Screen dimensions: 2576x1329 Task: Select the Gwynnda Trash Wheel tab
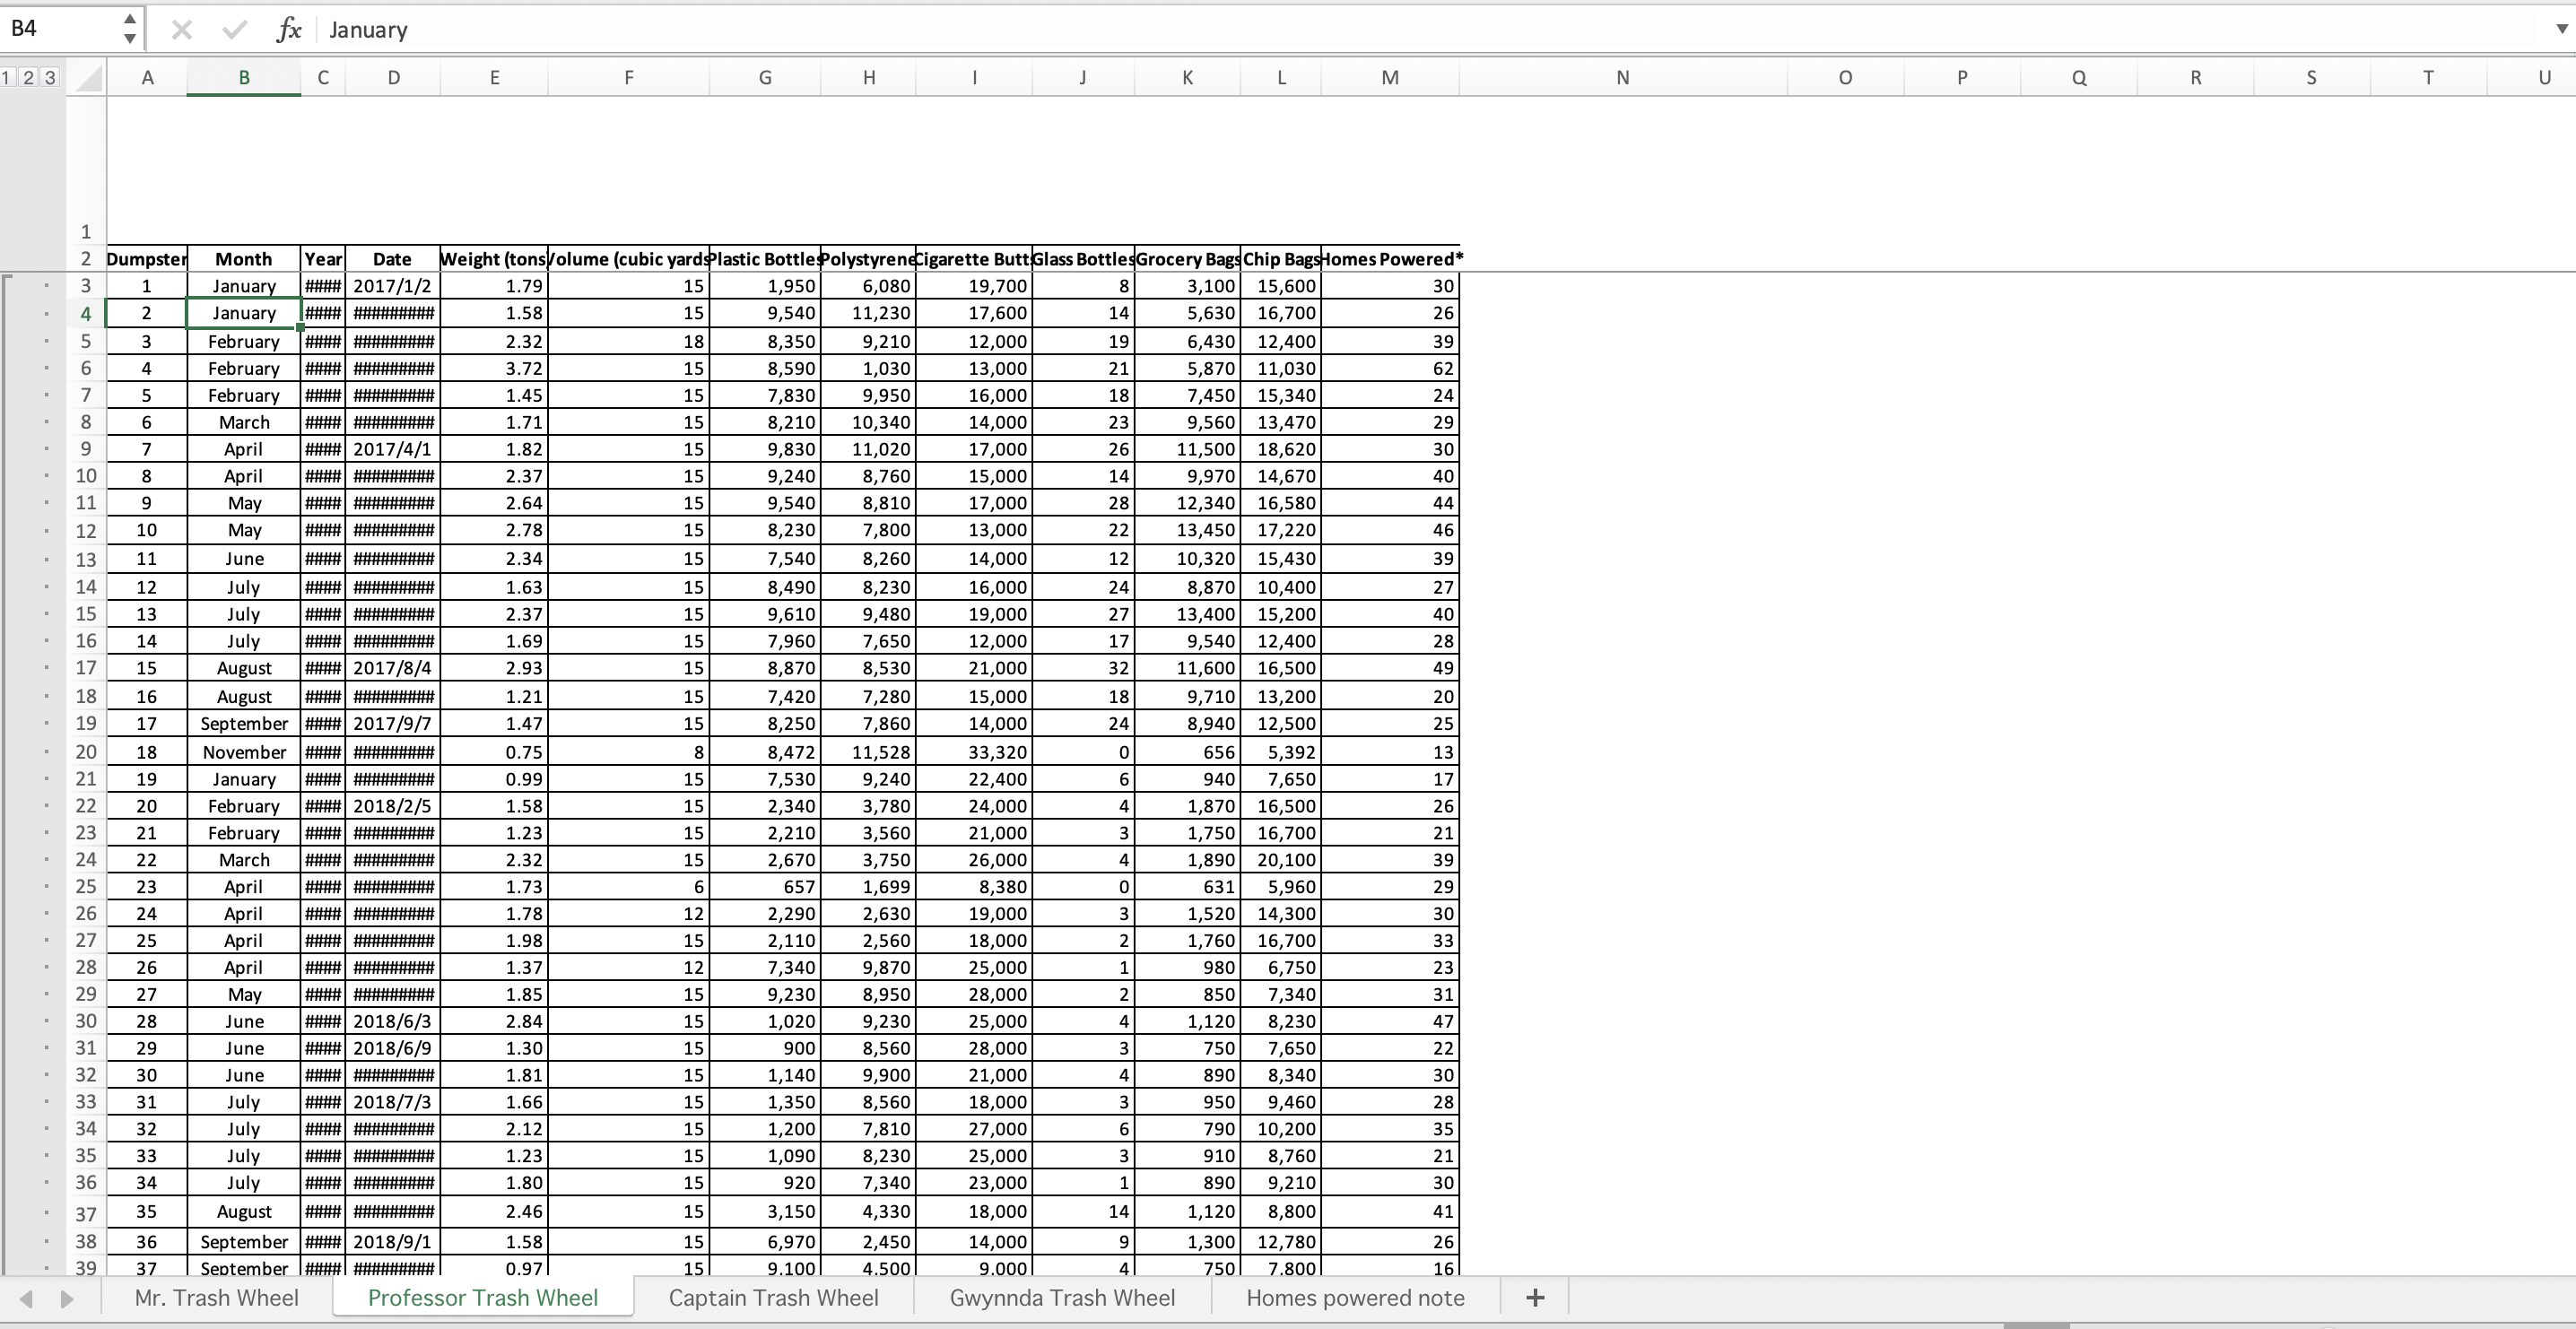pyautogui.click(x=1062, y=1298)
